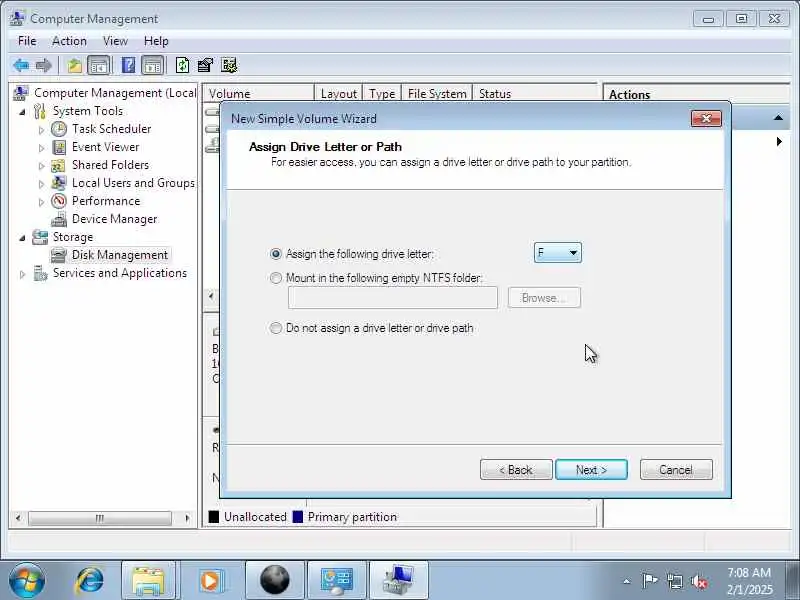Open Internet Explorer from the taskbar
This screenshot has height=600, width=800.
90,581
